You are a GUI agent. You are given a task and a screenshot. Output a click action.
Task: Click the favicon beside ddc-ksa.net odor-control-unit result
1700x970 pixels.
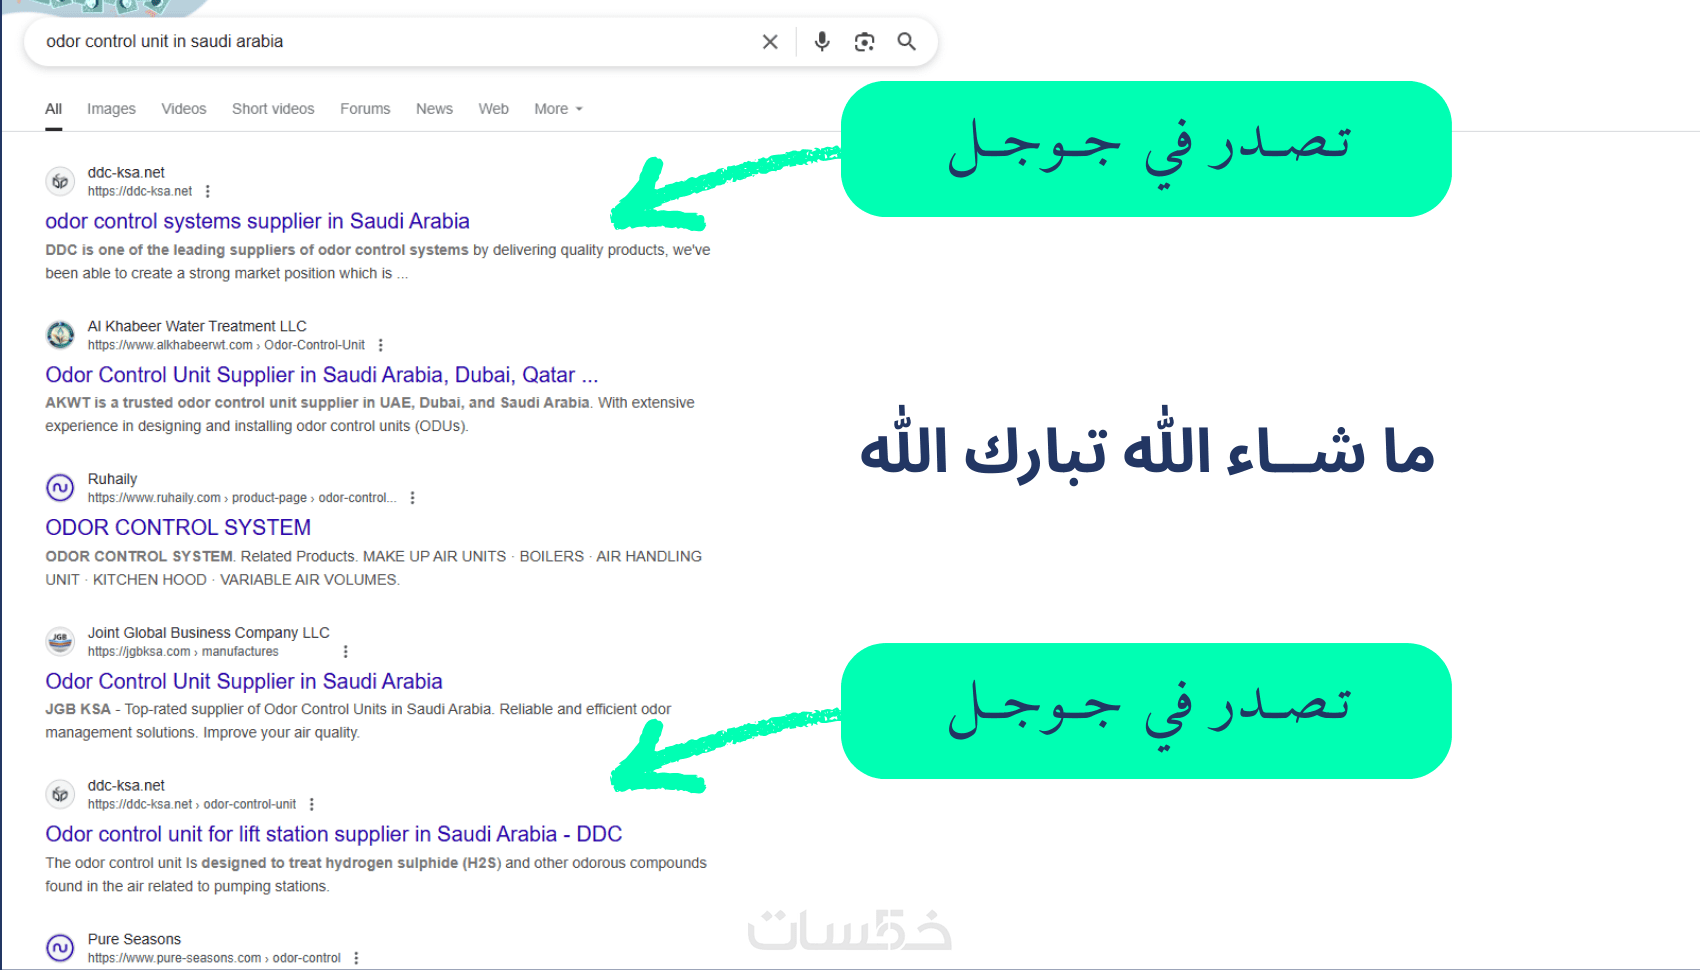[60, 794]
